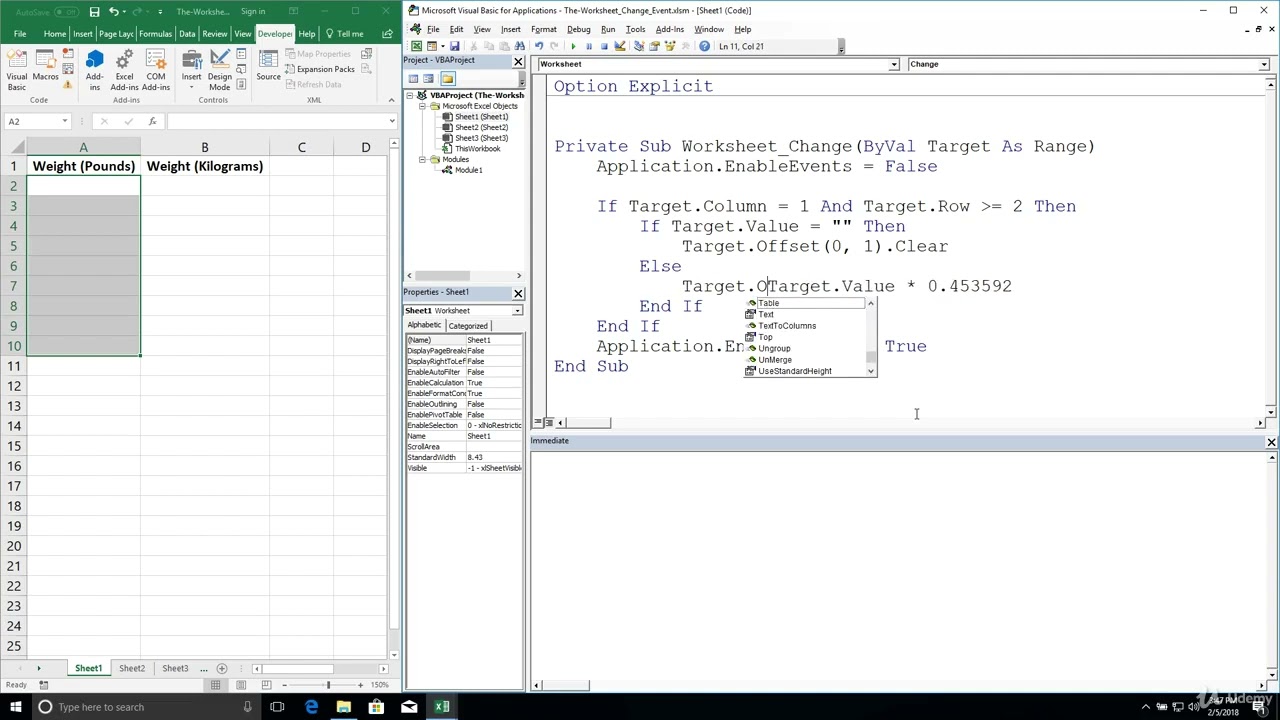Image resolution: width=1280 pixels, height=720 pixels.
Task: Collapse the Modules folder node
Action: pos(422,160)
